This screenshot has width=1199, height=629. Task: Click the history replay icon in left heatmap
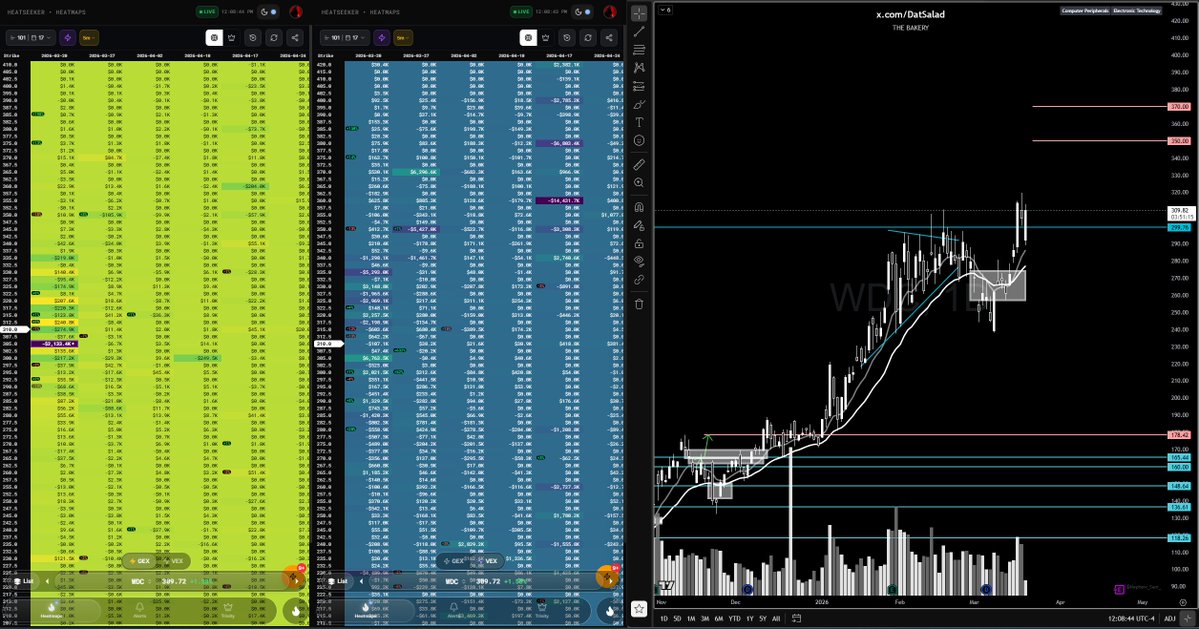coord(253,37)
